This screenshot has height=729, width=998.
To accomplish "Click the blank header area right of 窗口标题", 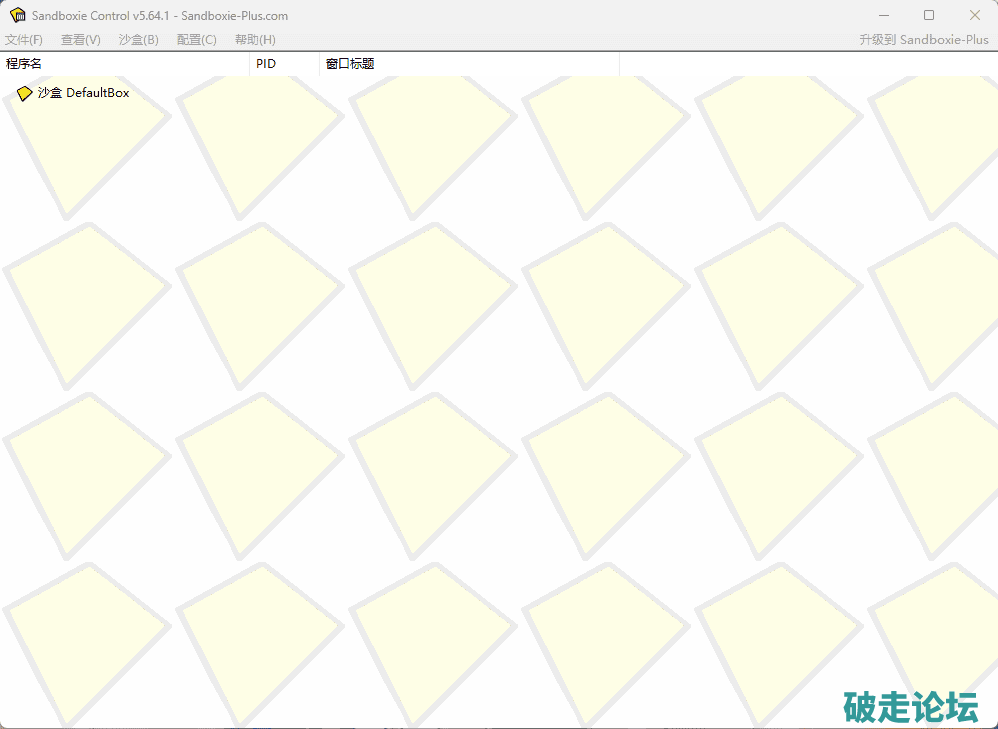I will [x=800, y=64].
